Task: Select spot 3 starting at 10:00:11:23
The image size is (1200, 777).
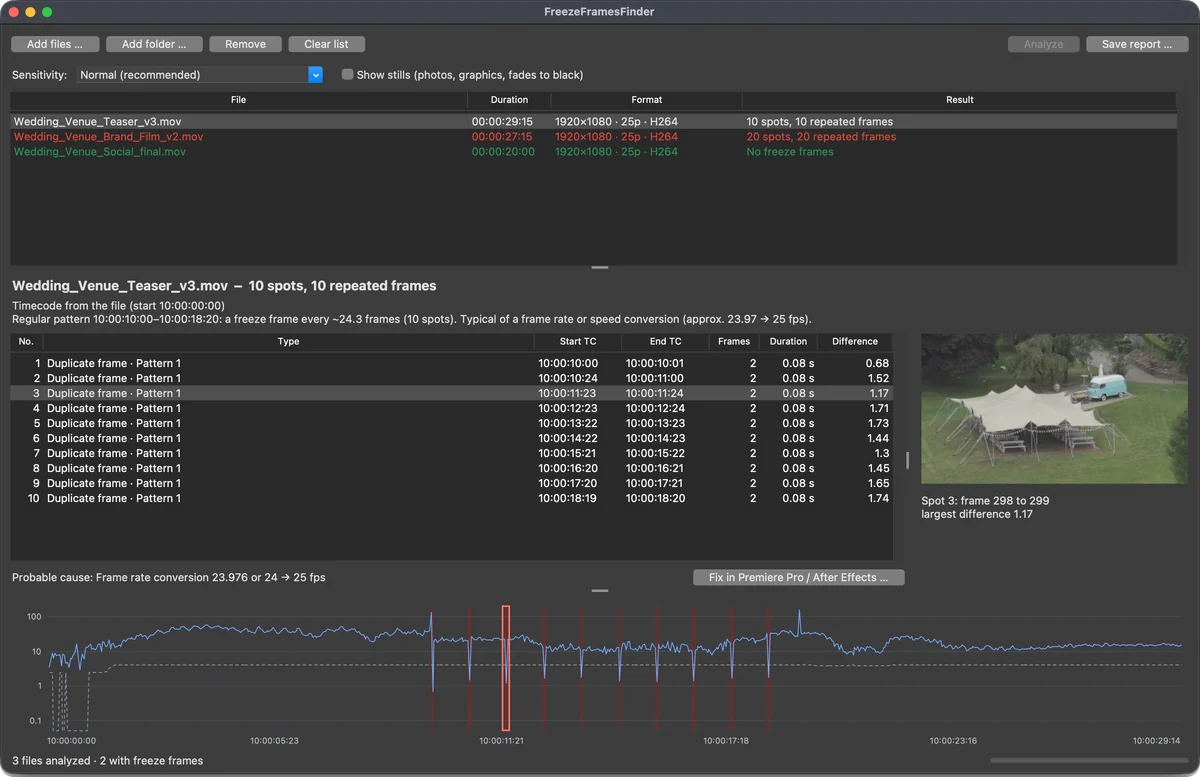Action: tap(451, 393)
